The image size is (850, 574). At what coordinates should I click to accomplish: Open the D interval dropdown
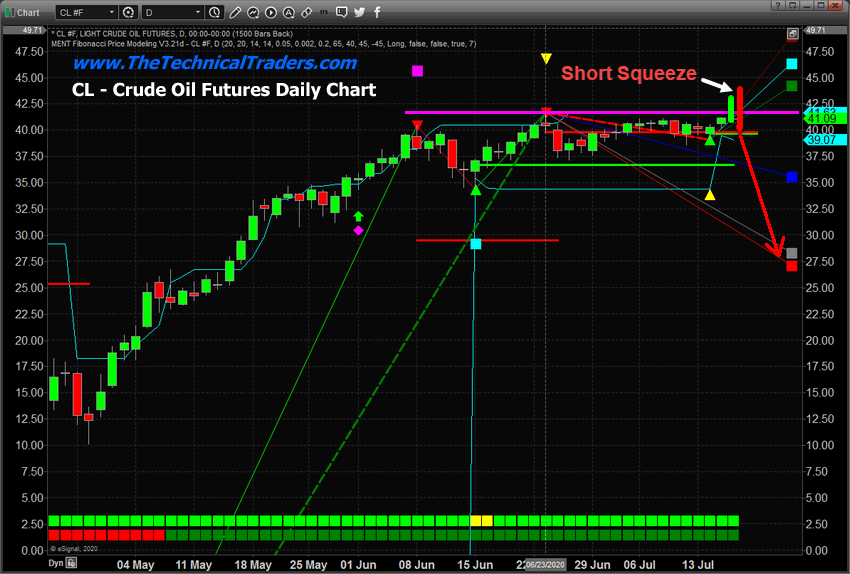(x=172, y=12)
